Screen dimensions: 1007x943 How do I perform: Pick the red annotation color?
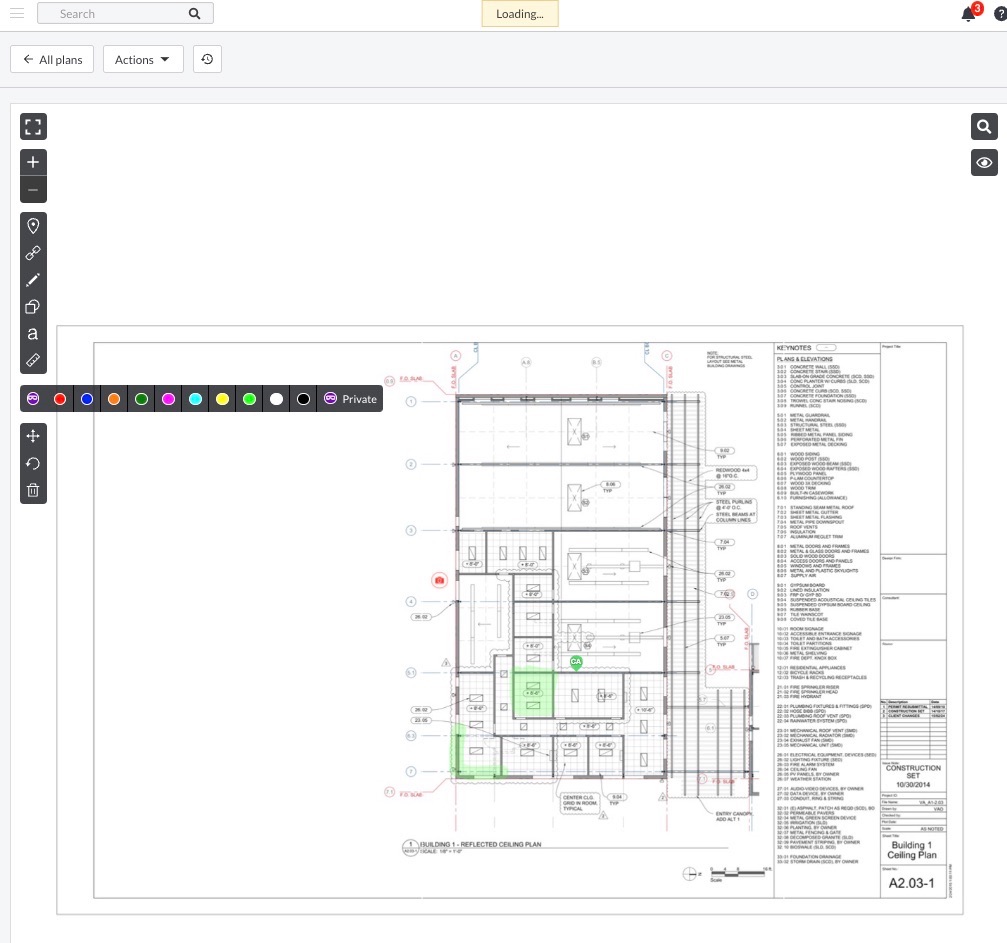point(60,399)
